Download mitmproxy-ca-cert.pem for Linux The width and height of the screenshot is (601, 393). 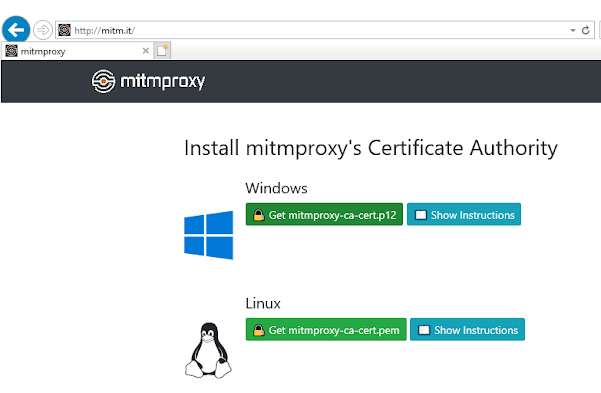326,330
